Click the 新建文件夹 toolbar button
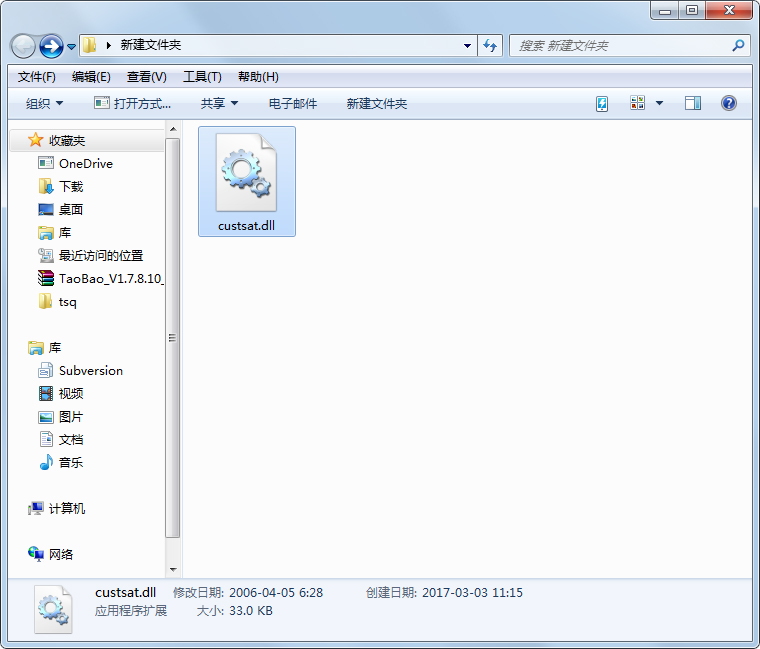This screenshot has width=760, height=649. (x=377, y=103)
